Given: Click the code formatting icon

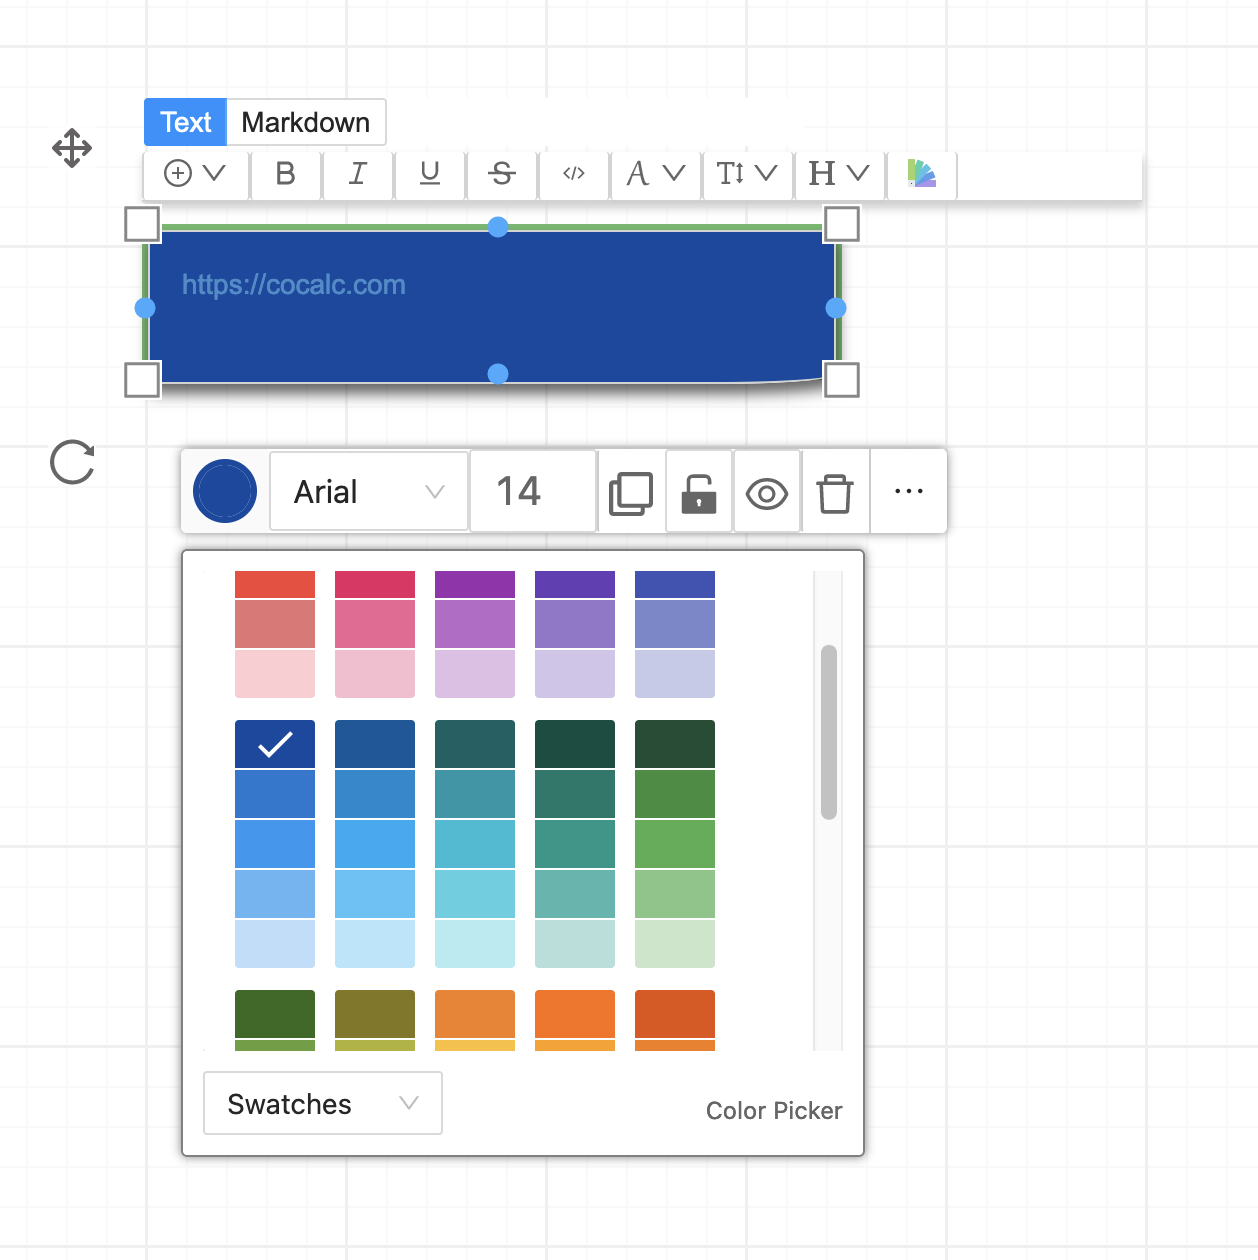Looking at the screenshot, I should [x=573, y=175].
